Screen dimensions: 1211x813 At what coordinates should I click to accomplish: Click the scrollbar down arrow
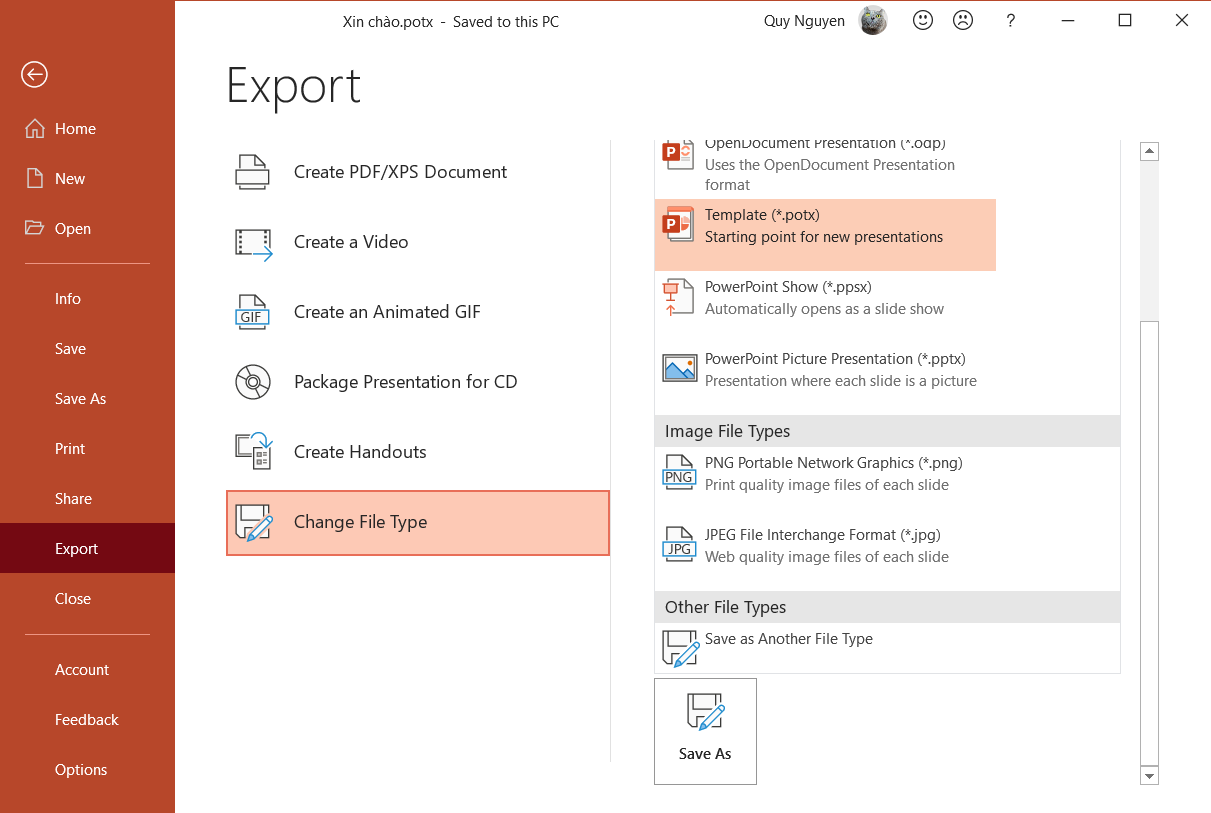[x=1149, y=775]
